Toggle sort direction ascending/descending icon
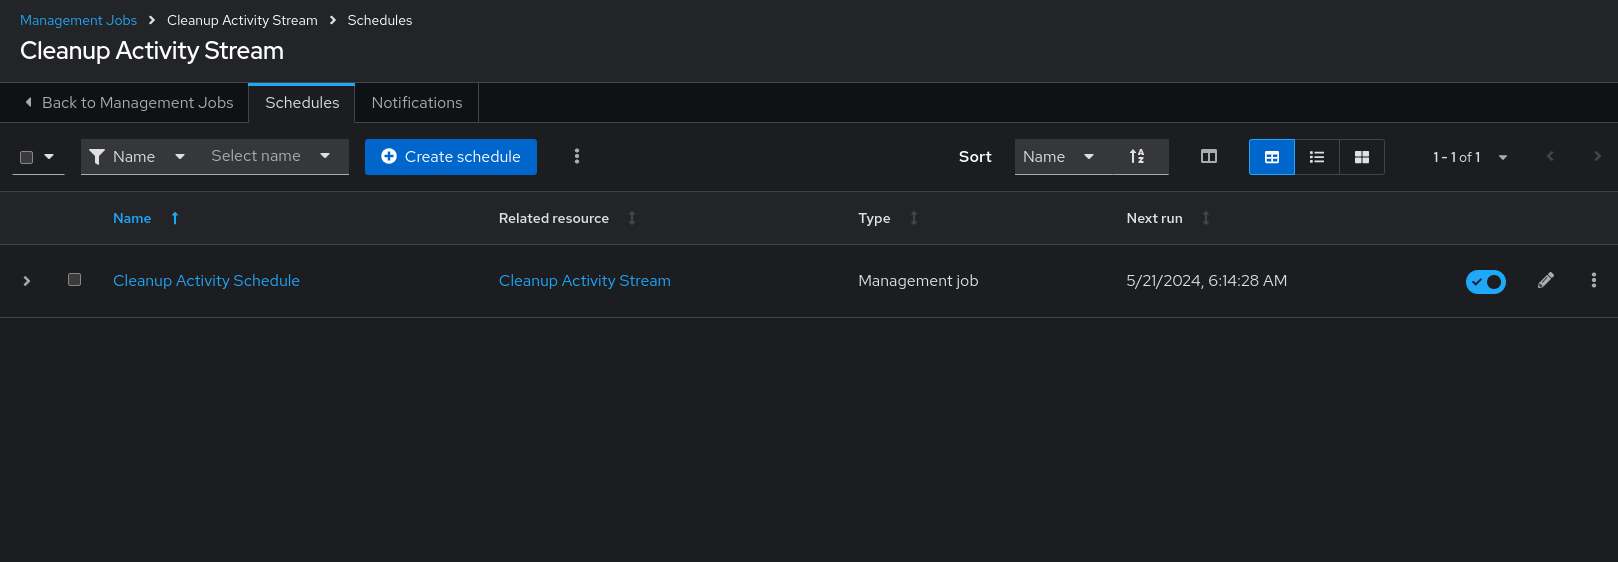Screen dimensions: 1618x562 coord(1138,157)
